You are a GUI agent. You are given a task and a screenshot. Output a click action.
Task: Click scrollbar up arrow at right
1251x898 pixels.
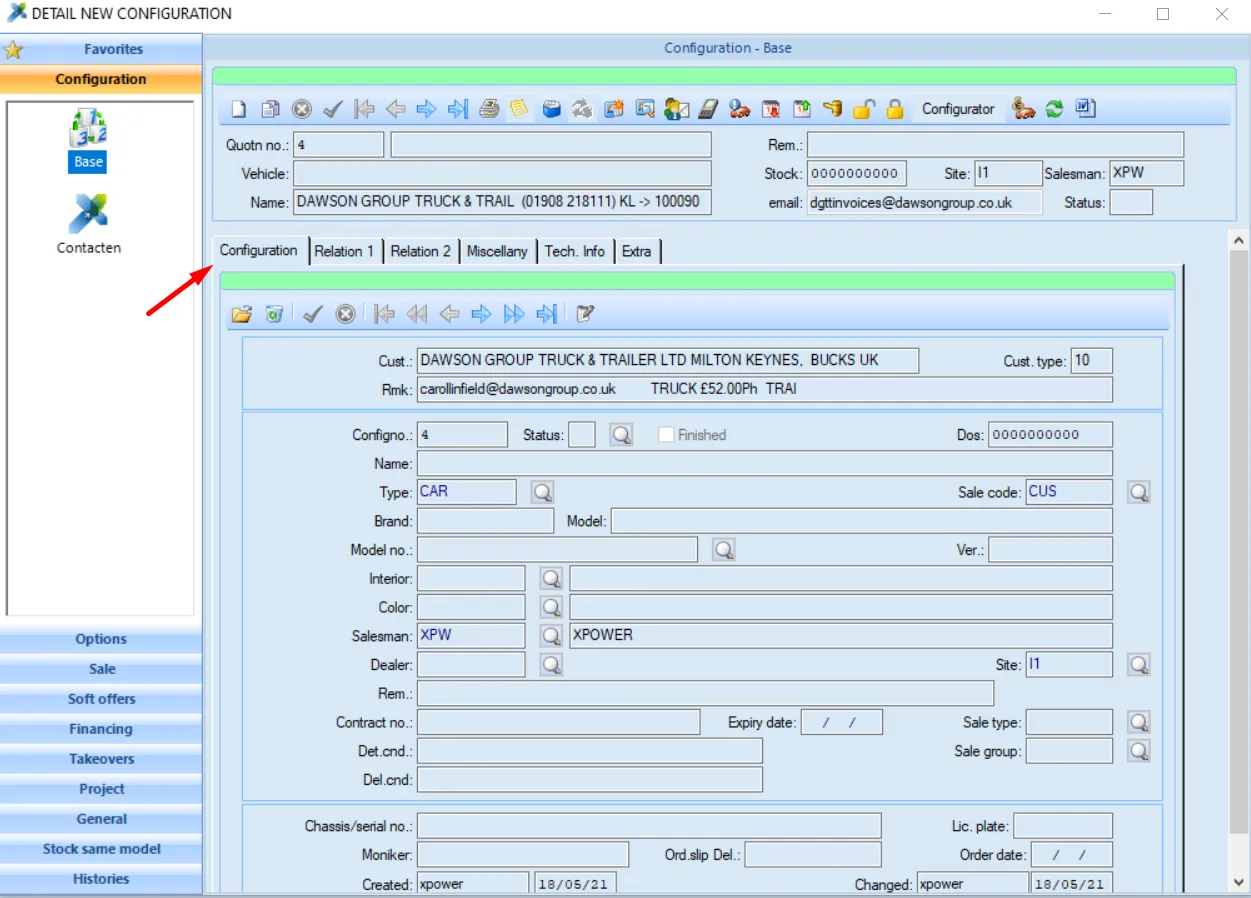tap(1239, 241)
